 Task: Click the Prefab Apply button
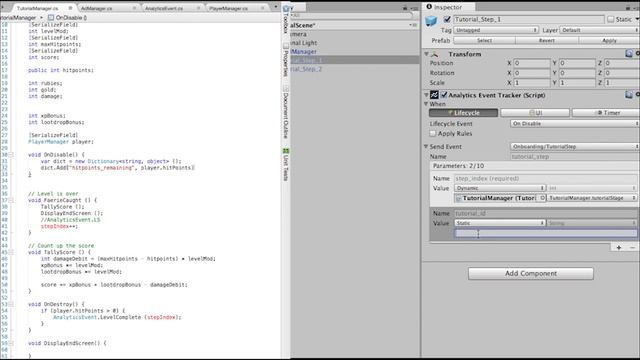609,40
